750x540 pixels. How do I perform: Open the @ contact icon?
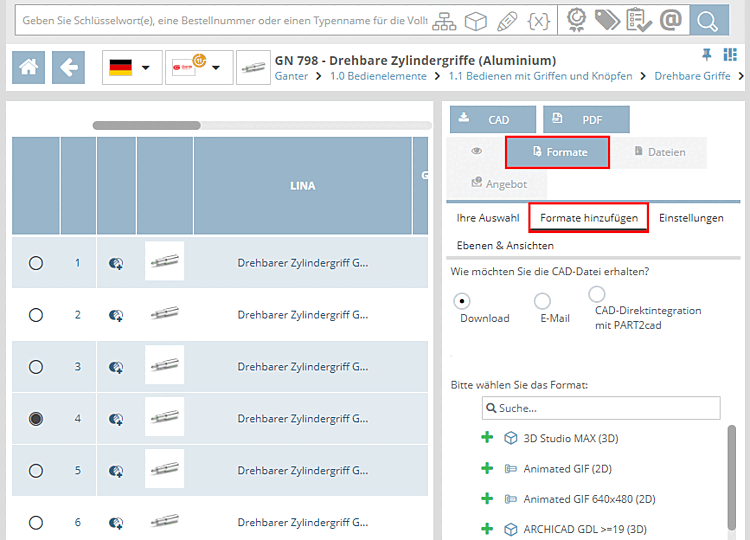671,20
